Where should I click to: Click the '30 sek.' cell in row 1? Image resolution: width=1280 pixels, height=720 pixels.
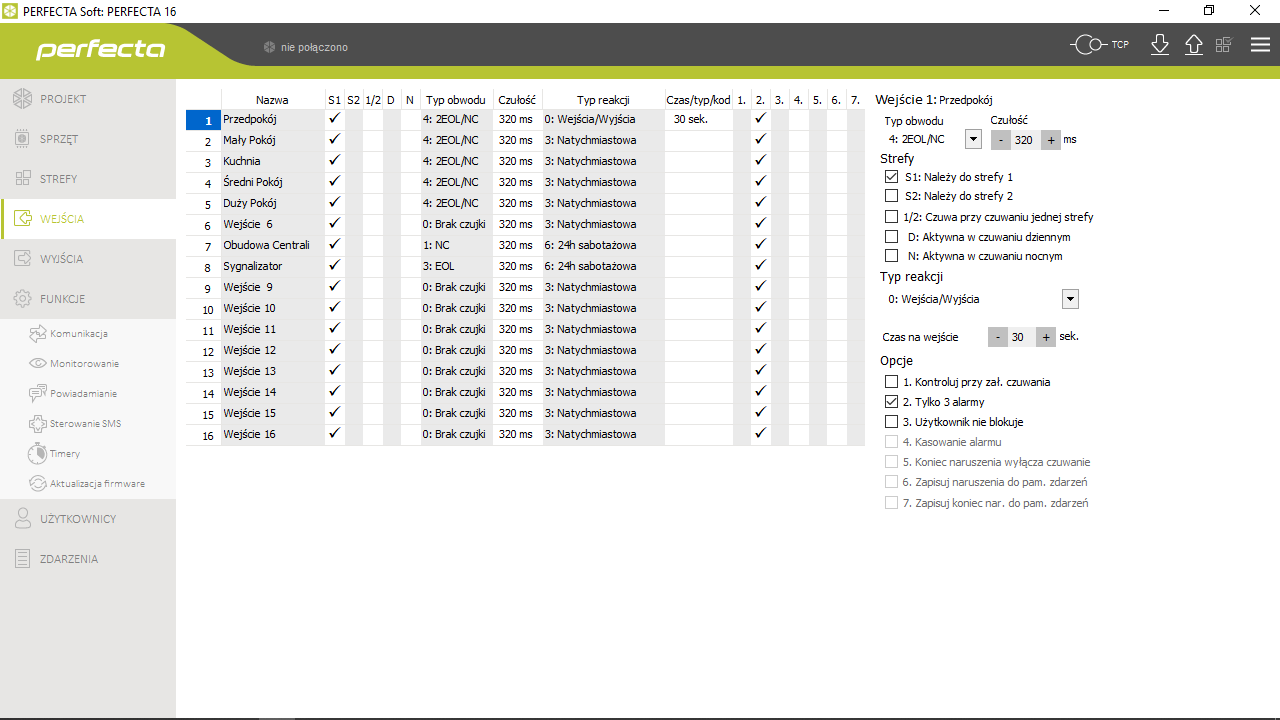698,119
